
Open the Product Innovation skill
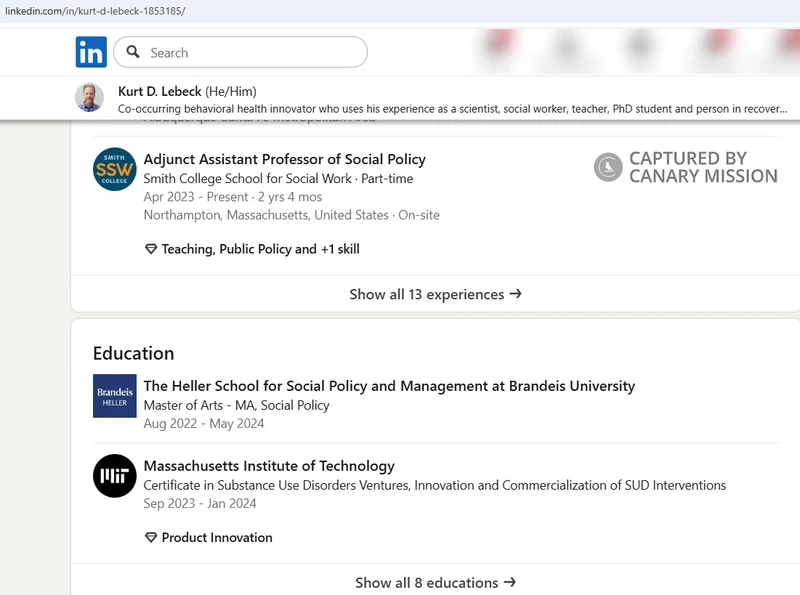tap(217, 537)
